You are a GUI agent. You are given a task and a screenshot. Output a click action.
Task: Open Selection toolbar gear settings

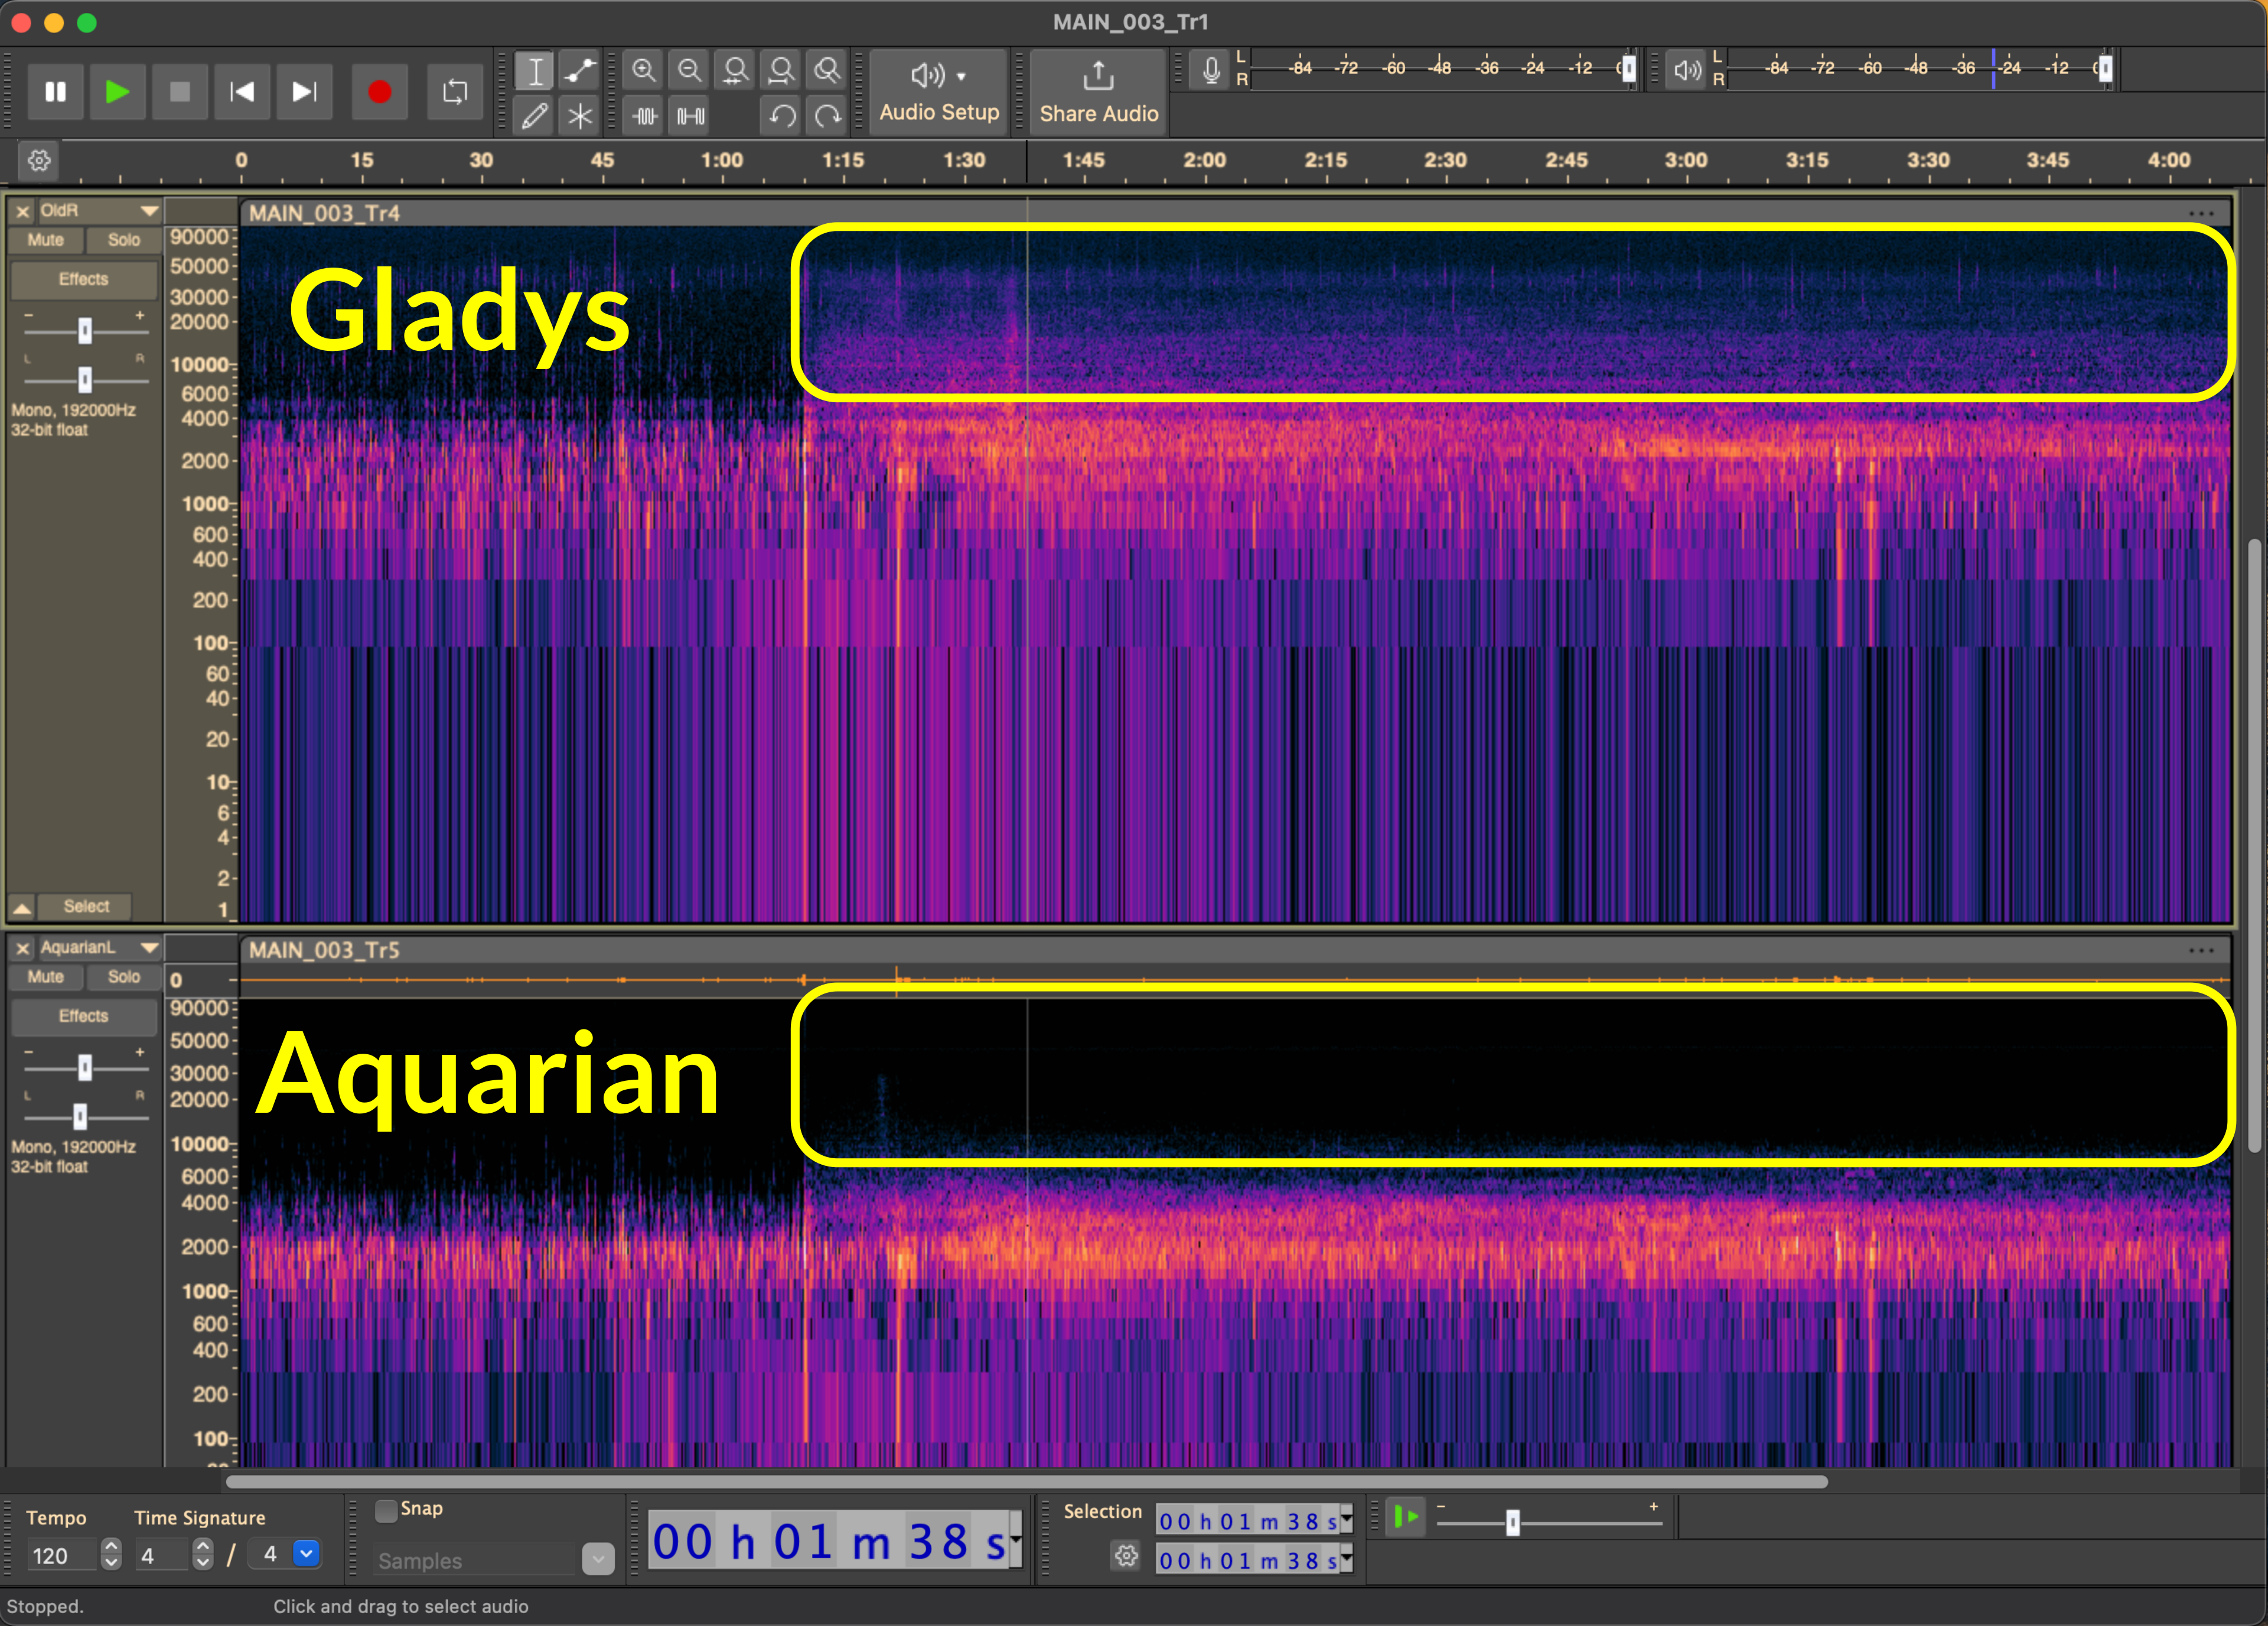coord(1126,1557)
